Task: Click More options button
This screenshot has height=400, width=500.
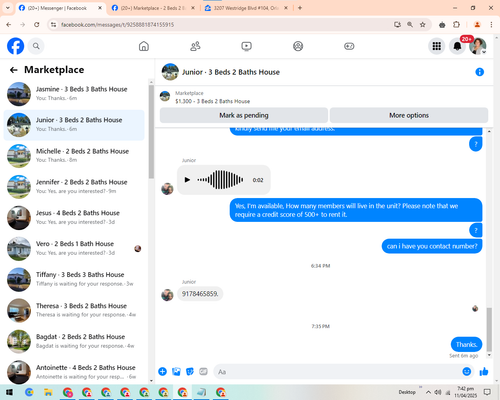Action: [409, 115]
